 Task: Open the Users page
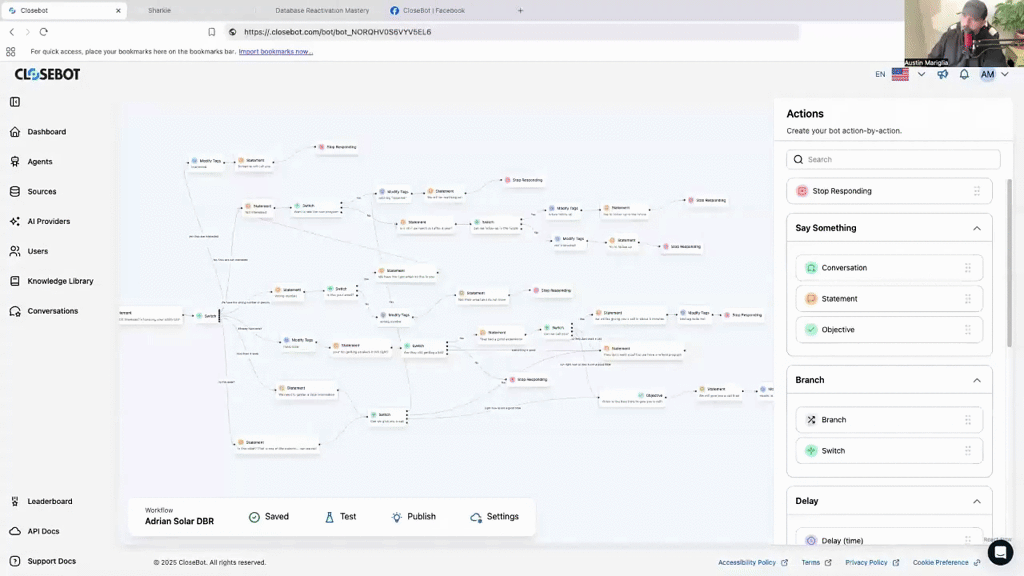click(37, 251)
